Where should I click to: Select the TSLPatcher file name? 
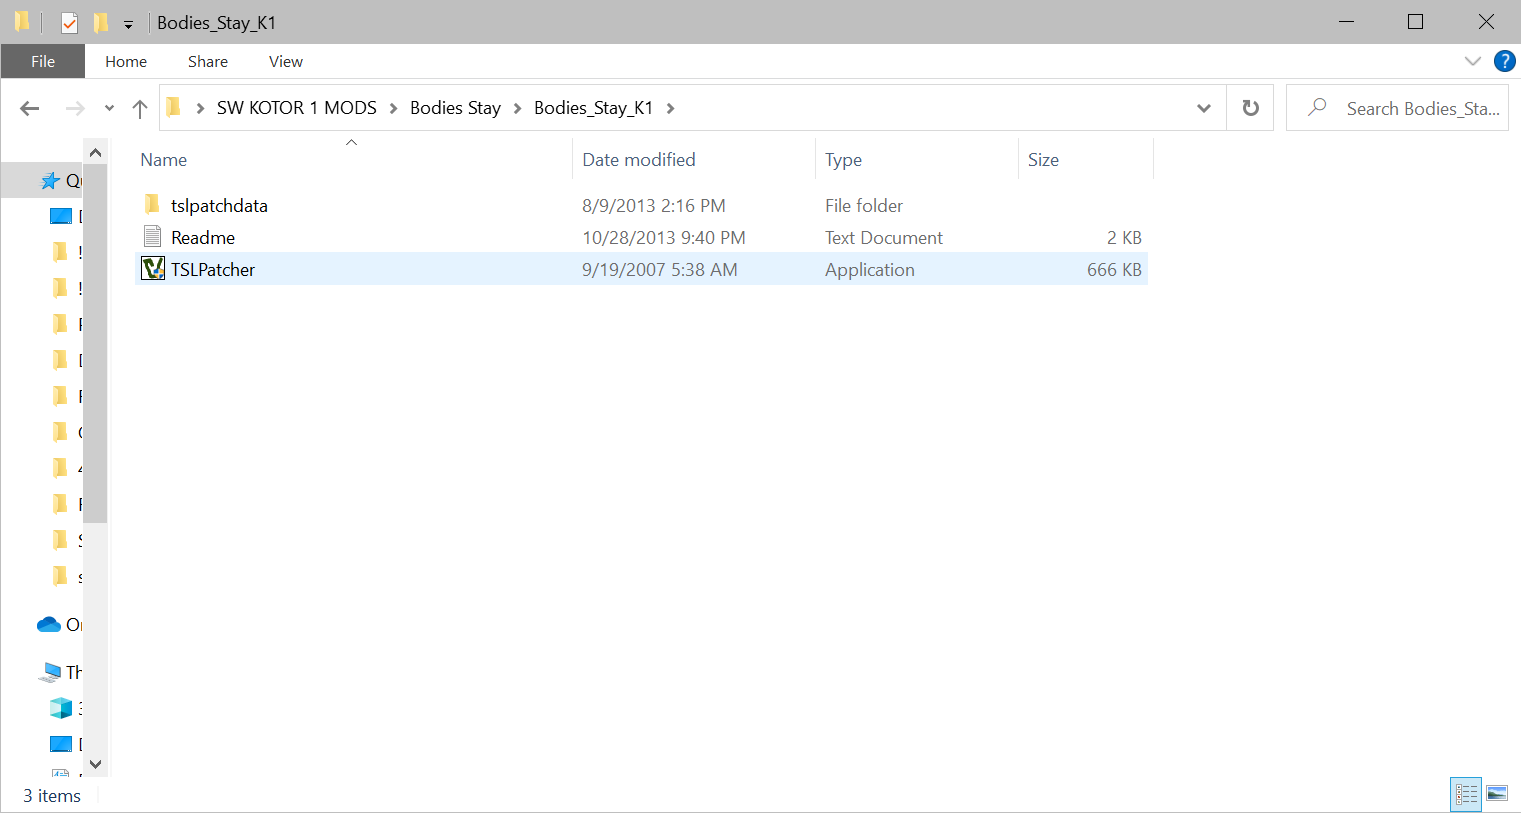(x=213, y=269)
